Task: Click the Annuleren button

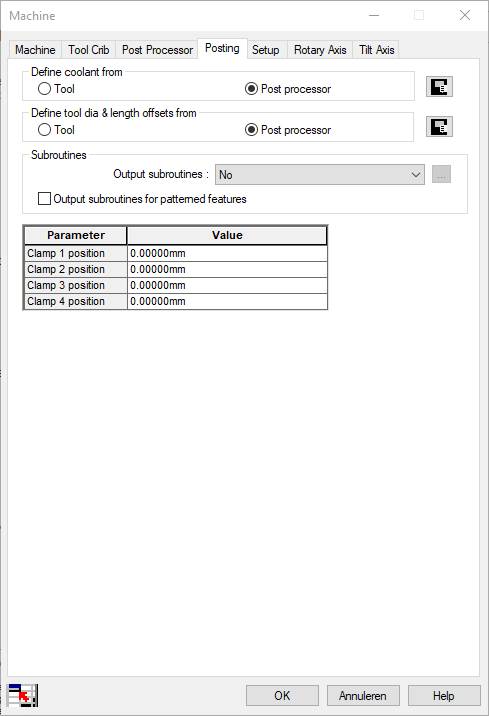Action: [x=363, y=695]
